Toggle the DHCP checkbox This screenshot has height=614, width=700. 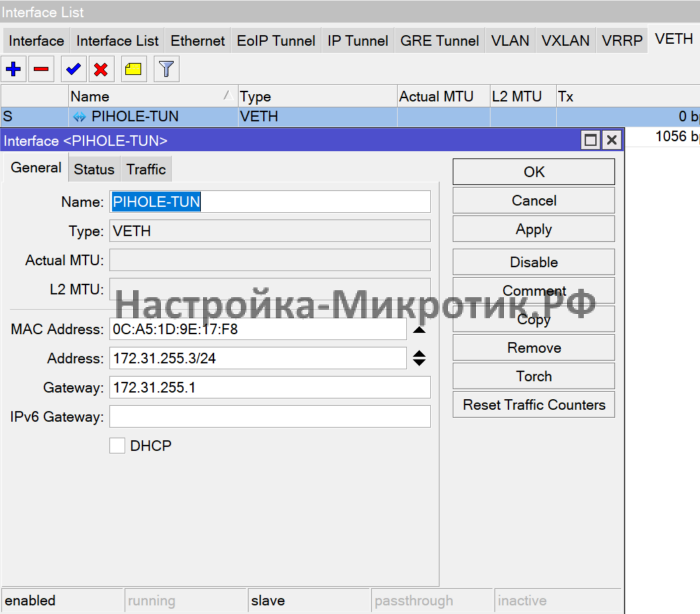117,445
